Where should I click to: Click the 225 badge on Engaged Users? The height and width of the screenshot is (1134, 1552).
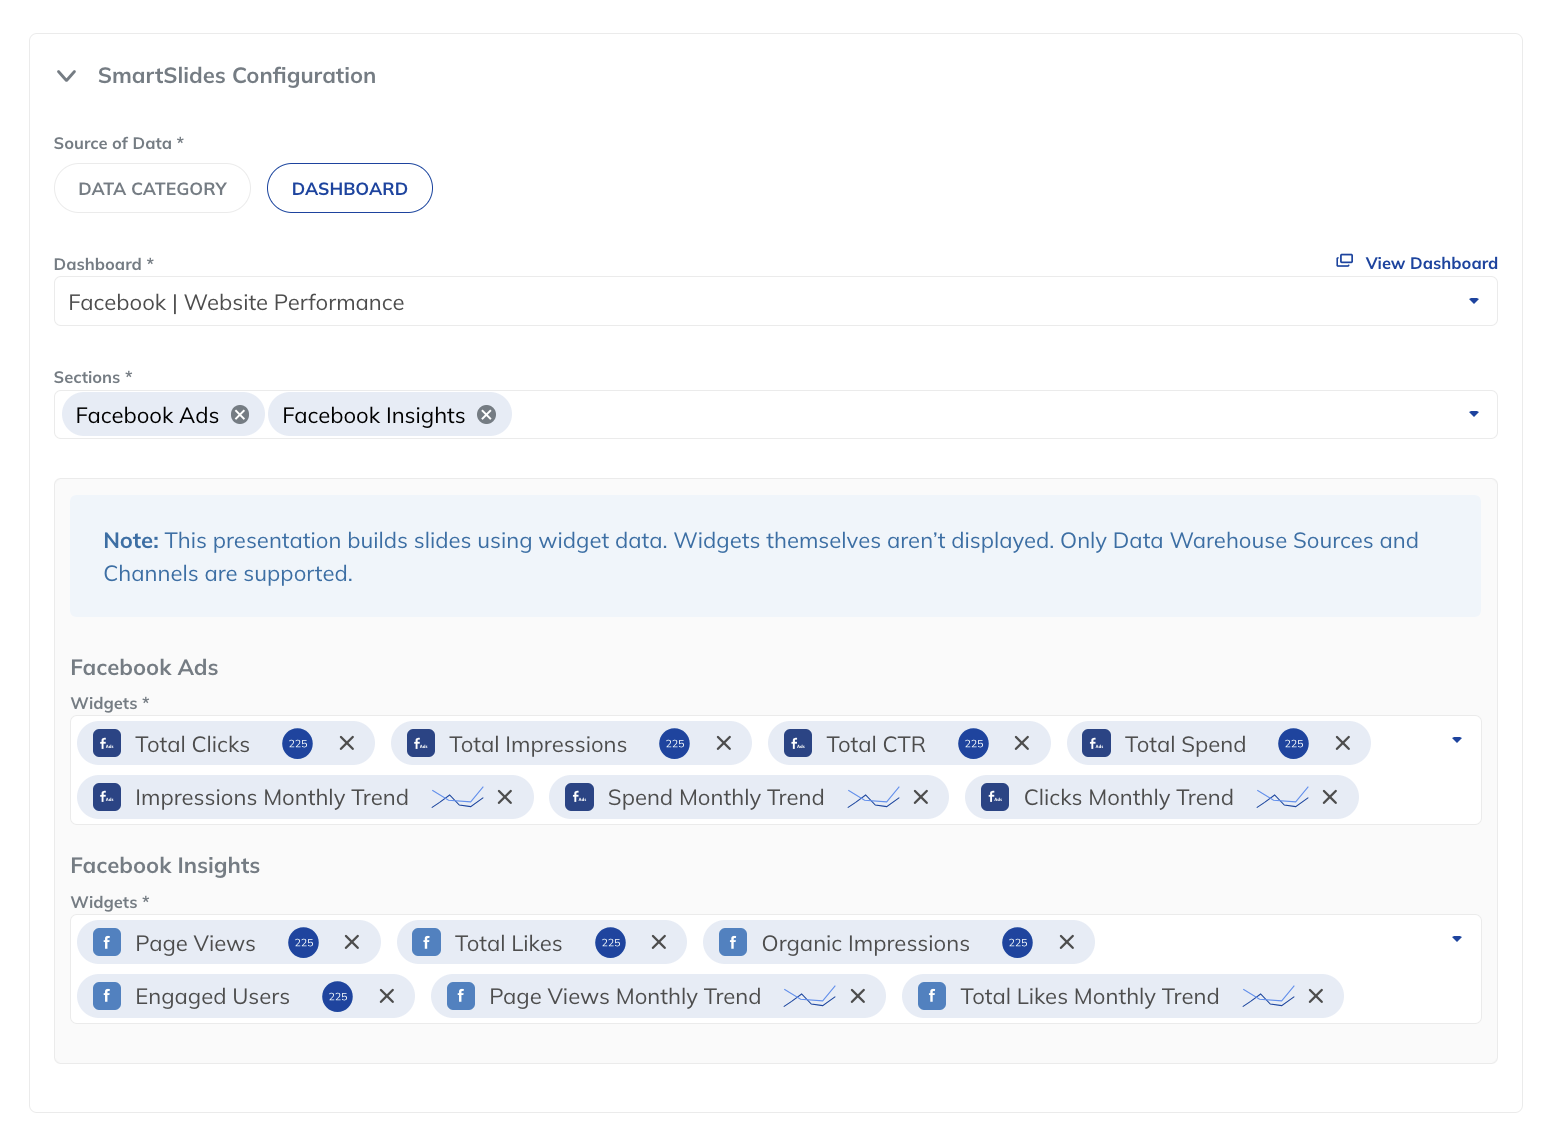(x=338, y=996)
